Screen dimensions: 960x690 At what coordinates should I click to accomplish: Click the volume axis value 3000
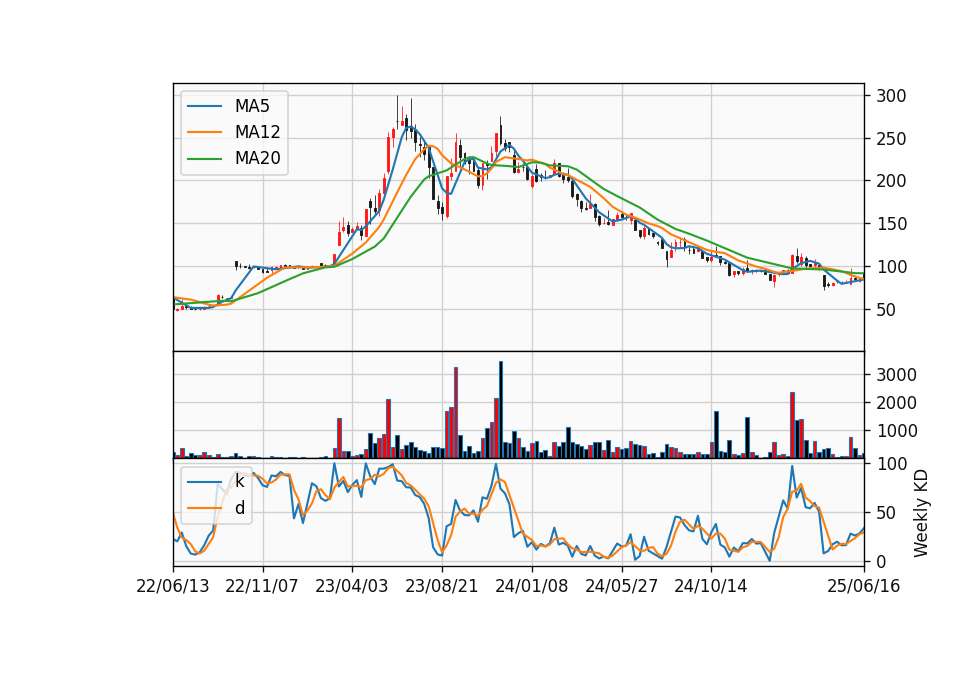(x=896, y=375)
